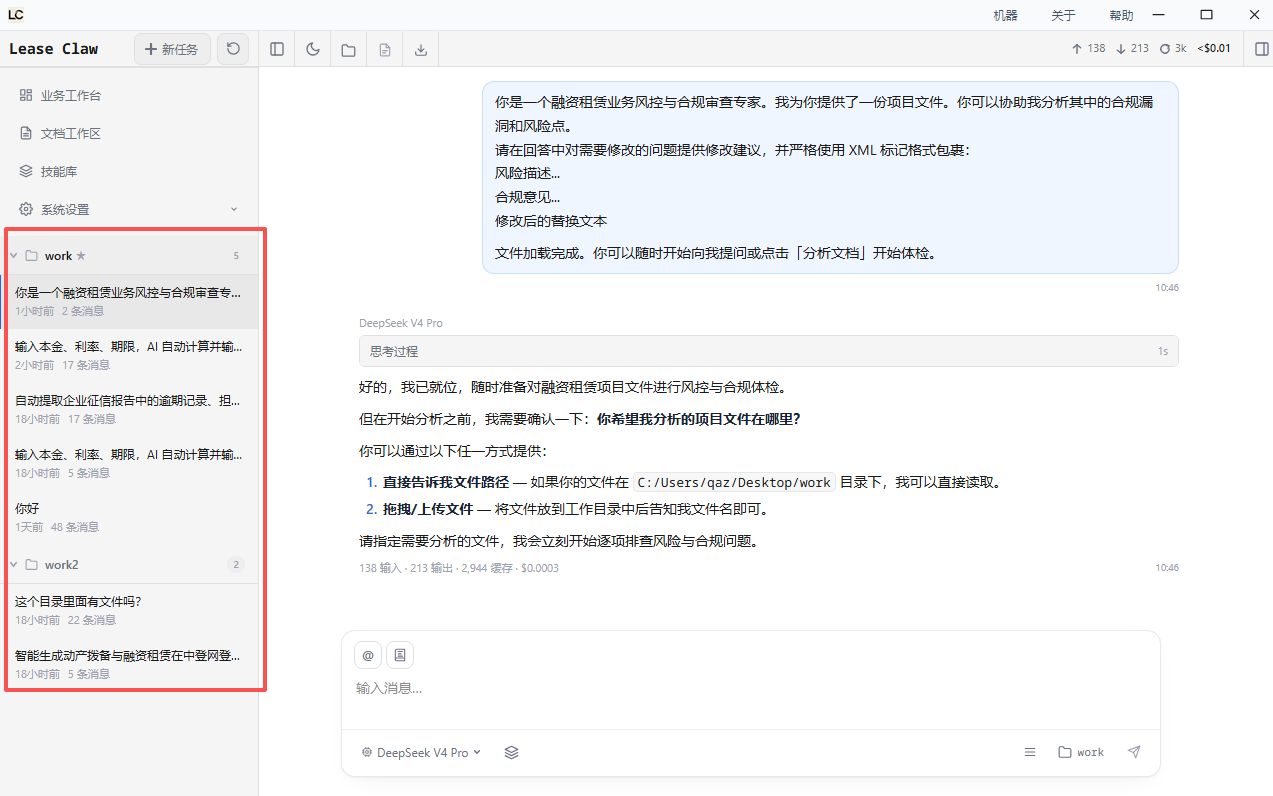
Task: Click the 138 upload token counter
Action: (1088, 48)
